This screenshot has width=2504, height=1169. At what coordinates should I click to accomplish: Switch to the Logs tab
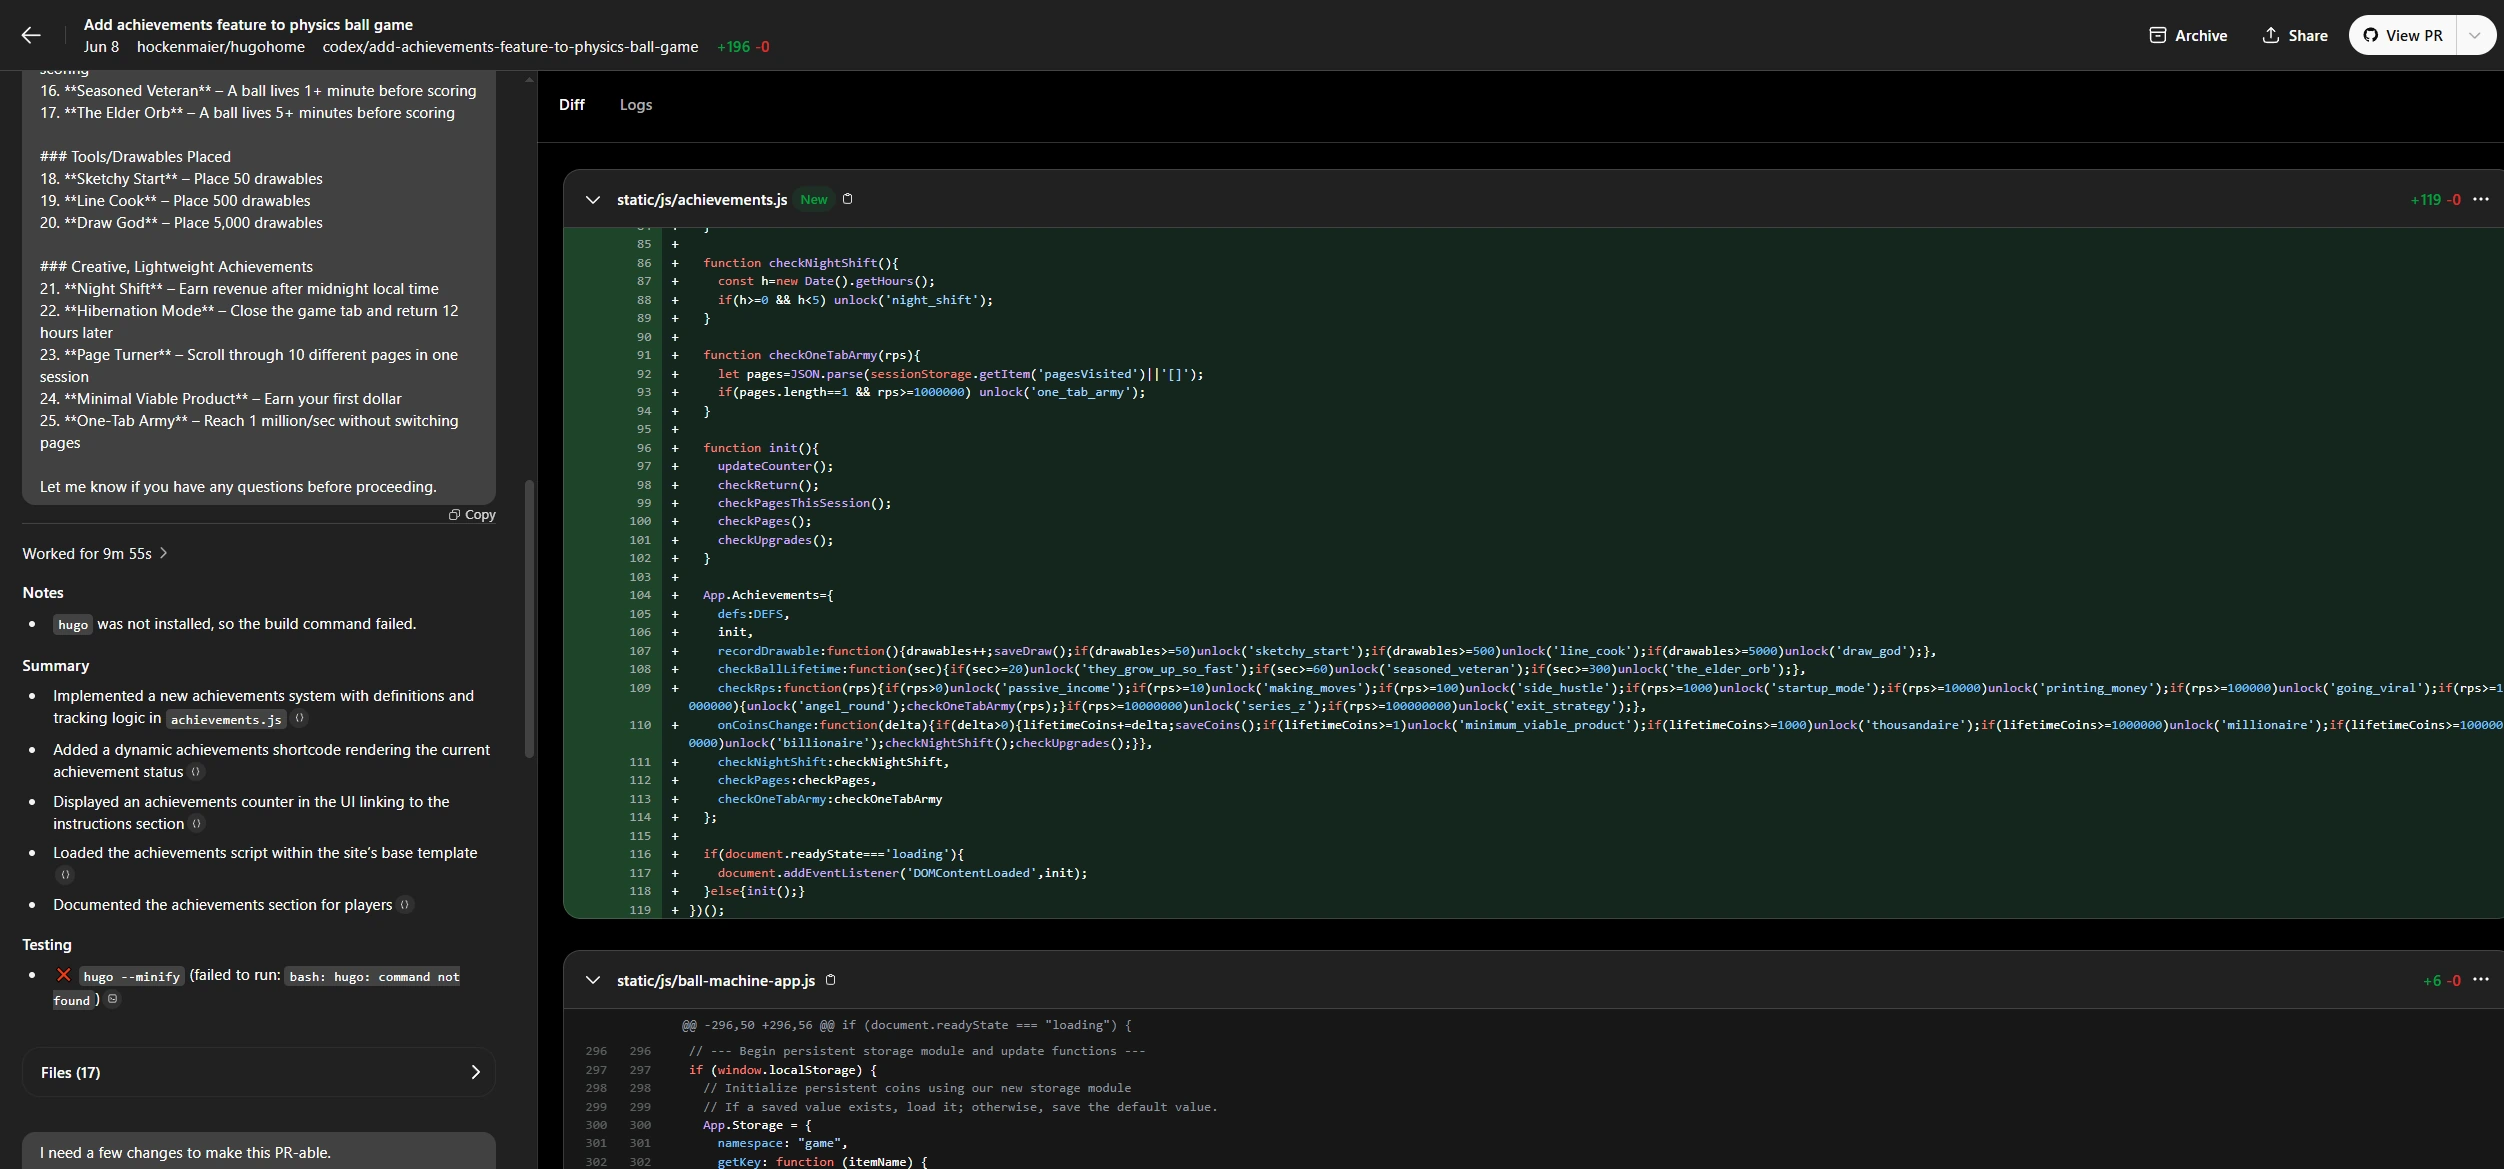coord(635,105)
